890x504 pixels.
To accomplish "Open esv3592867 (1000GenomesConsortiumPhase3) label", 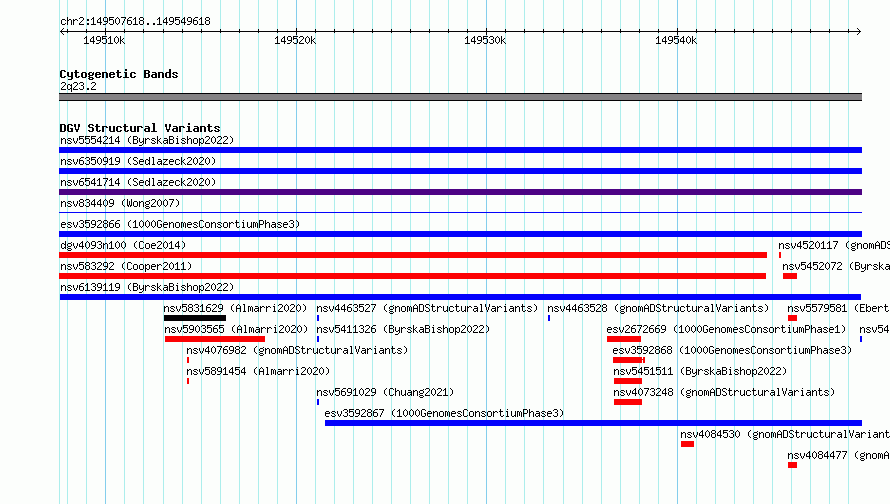I will click(x=444, y=413).
